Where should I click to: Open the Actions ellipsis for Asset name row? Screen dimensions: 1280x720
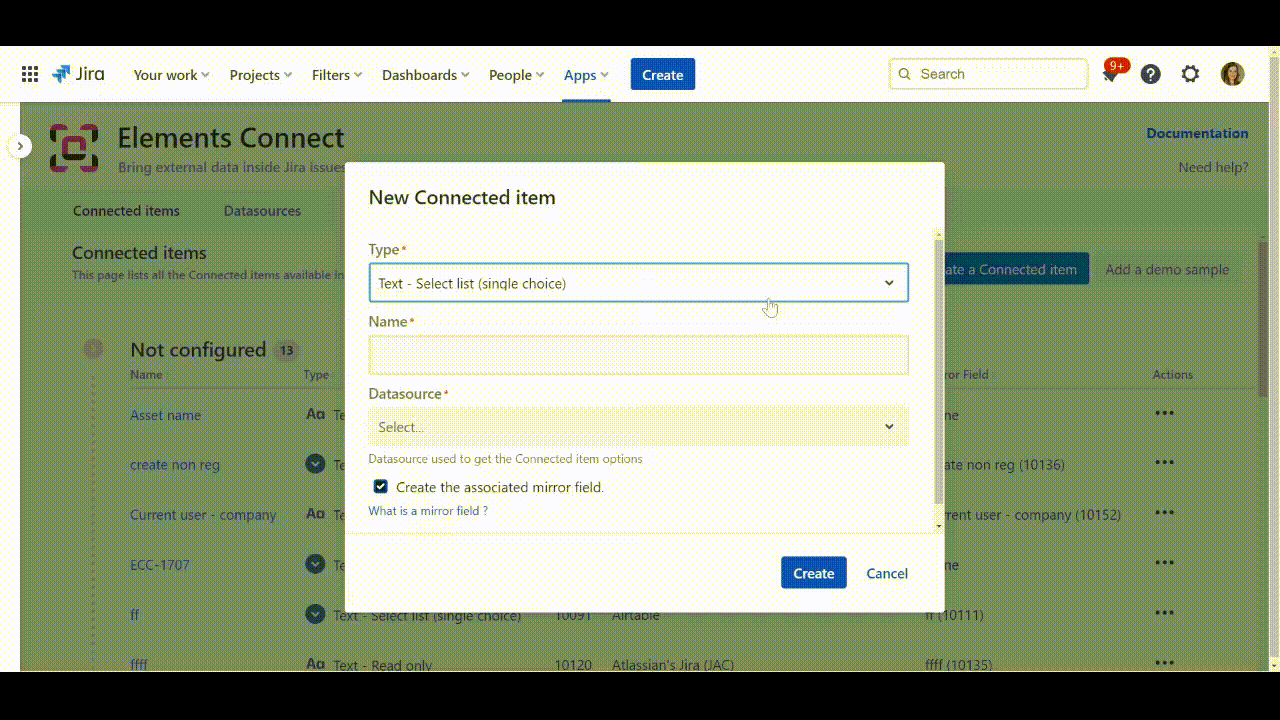pos(1164,413)
